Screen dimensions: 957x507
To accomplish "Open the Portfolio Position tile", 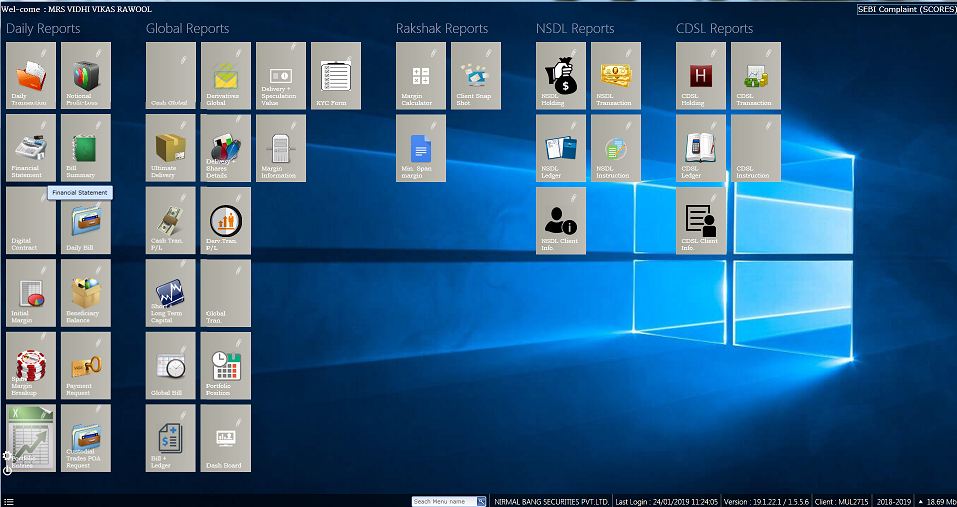I will point(226,365).
